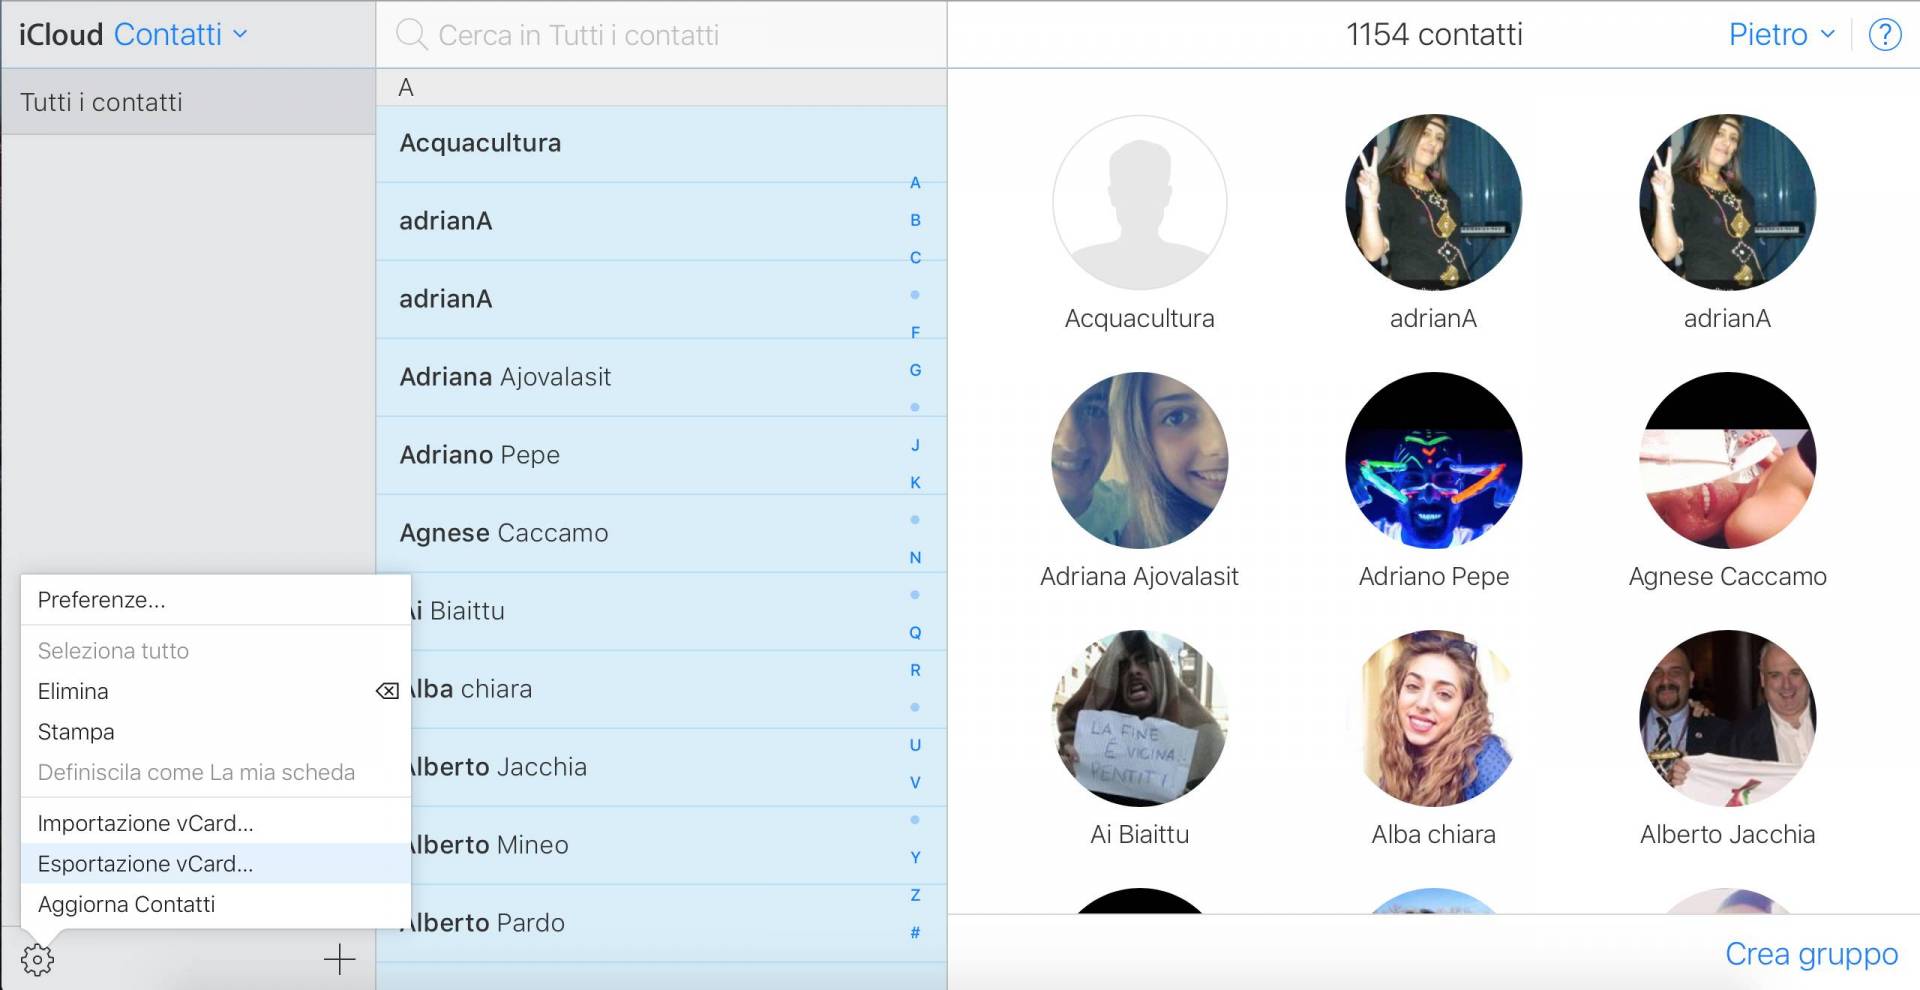
Task: Choose Elimina from gear menu
Action: (216, 691)
